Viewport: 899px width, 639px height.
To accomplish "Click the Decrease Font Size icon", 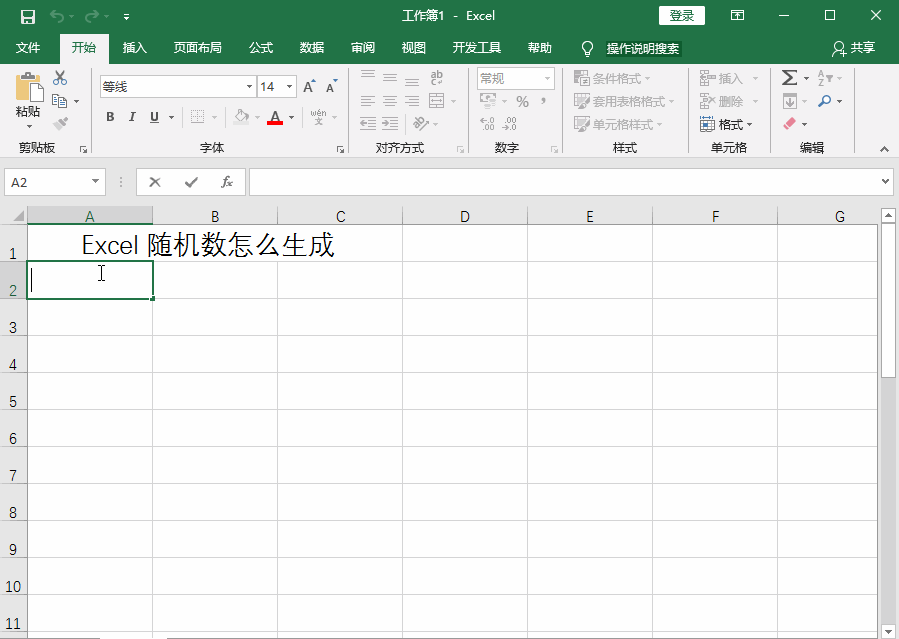I will tap(331, 87).
